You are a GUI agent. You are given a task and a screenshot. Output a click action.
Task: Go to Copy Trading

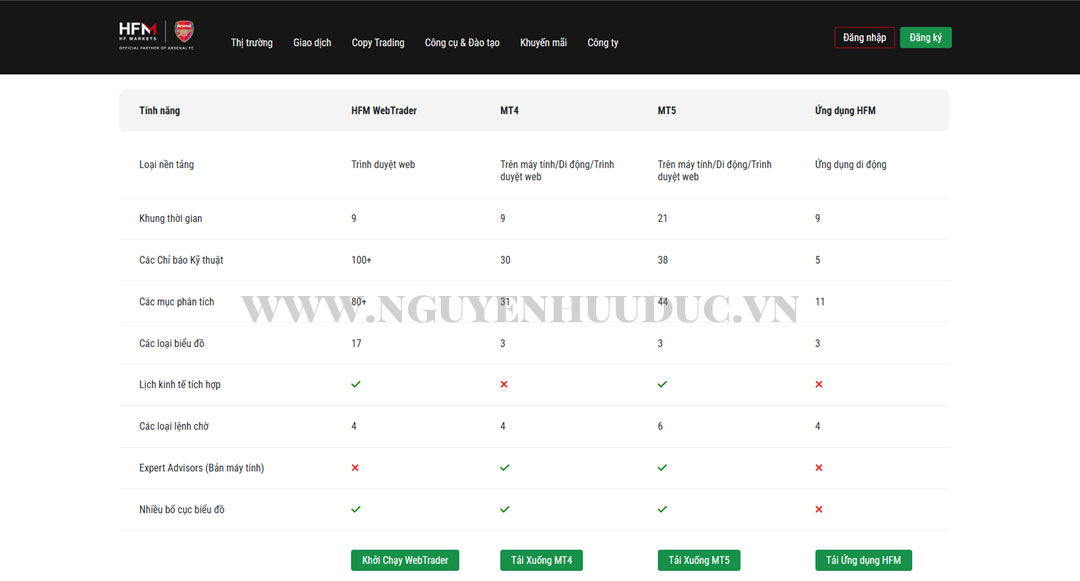[378, 43]
